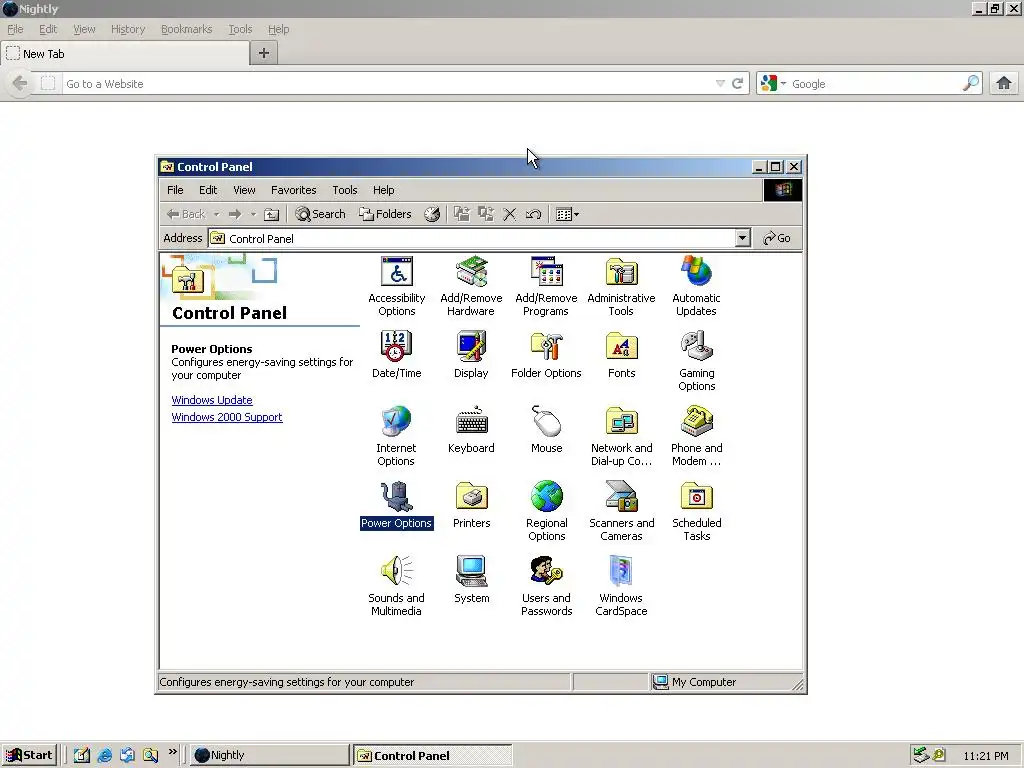
Task: Select Regional Options globe icon
Action: click(x=547, y=497)
